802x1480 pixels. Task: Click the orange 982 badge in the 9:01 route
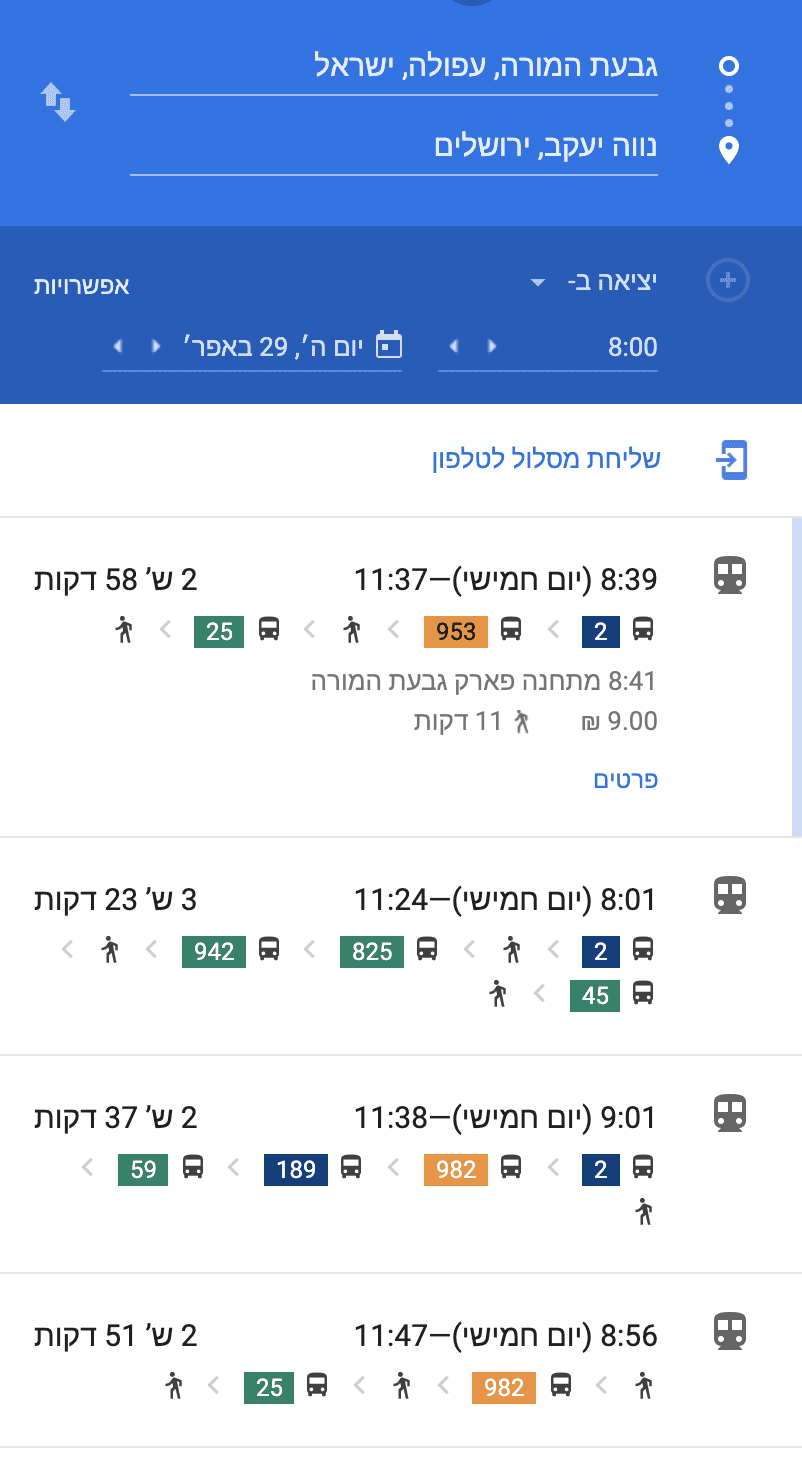[x=456, y=1168]
